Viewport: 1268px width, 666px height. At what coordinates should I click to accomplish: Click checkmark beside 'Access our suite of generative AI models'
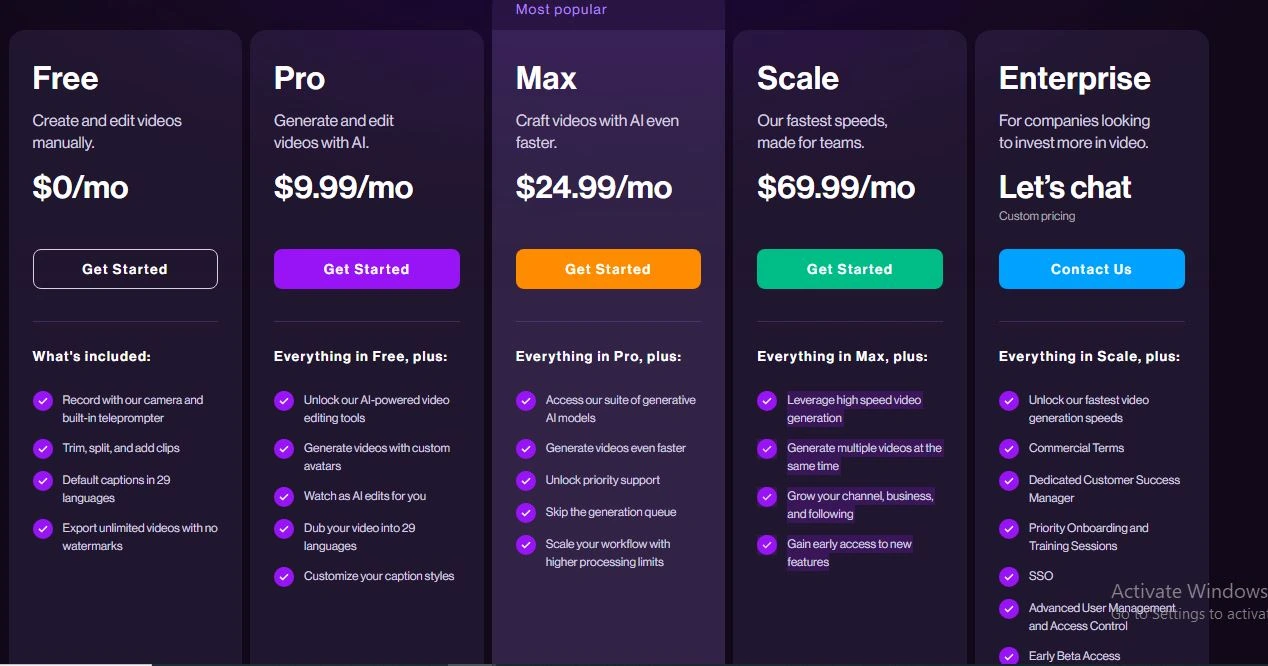click(x=526, y=401)
